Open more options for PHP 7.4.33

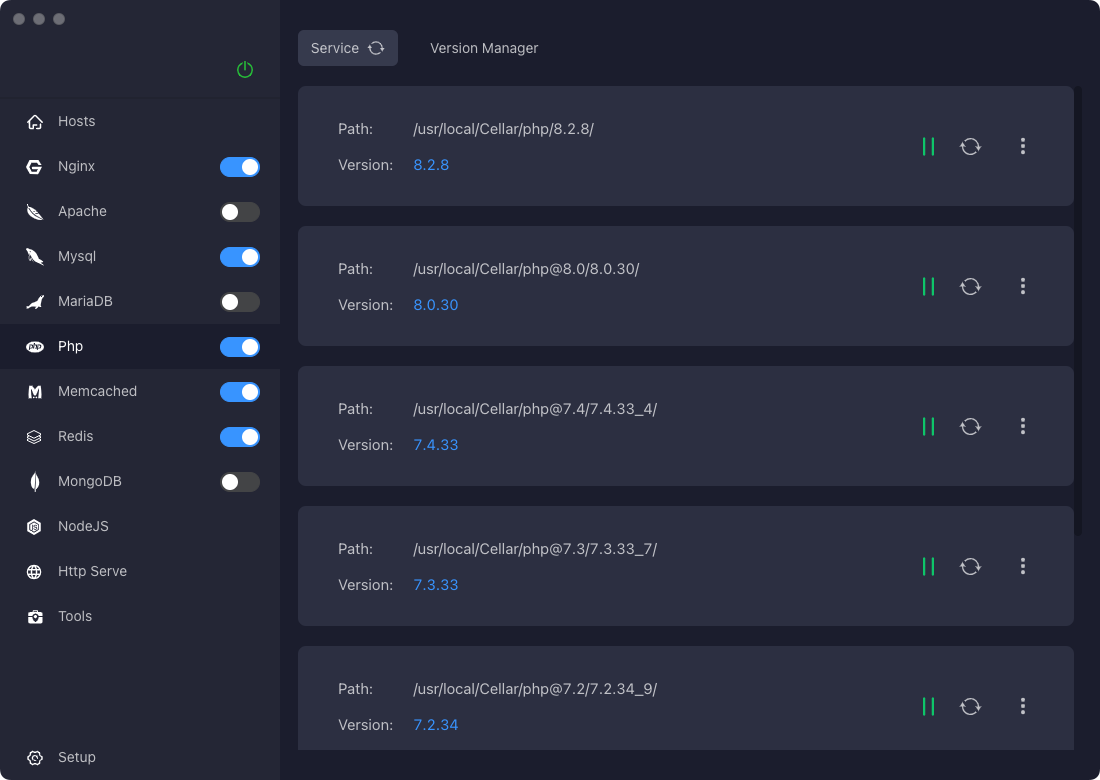click(x=1023, y=426)
